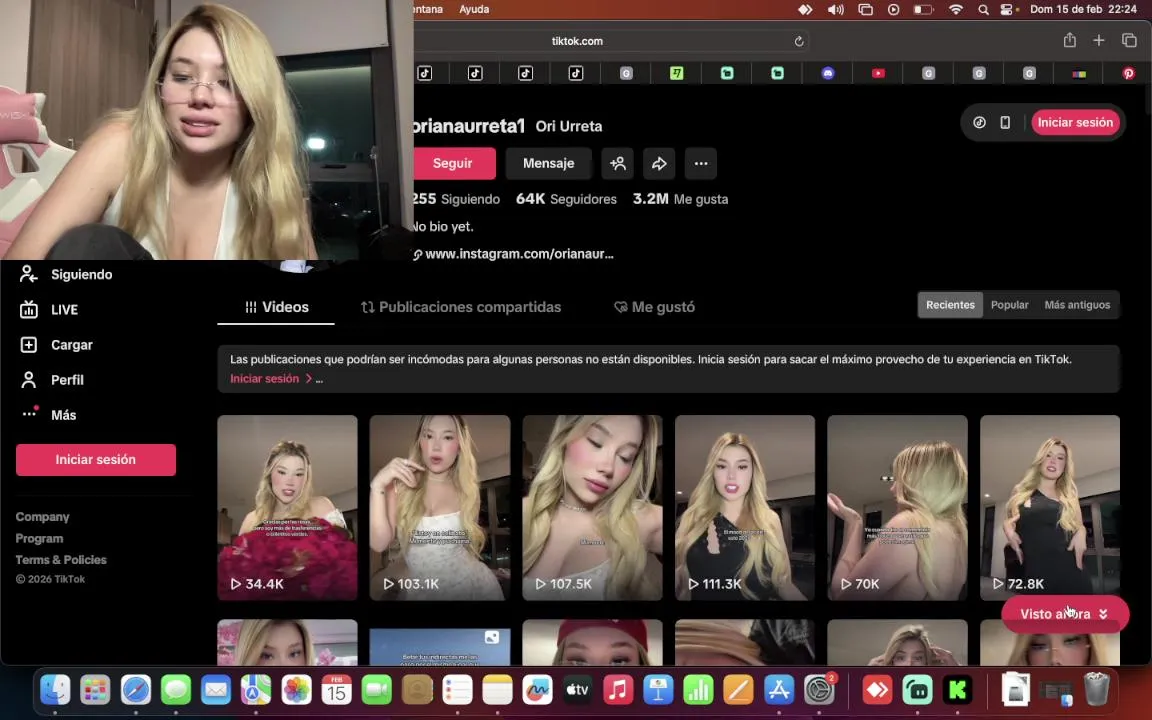The height and width of the screenshot is (720, 1152).
Task: Open Finder from the Dock
Action: [55, 690]
